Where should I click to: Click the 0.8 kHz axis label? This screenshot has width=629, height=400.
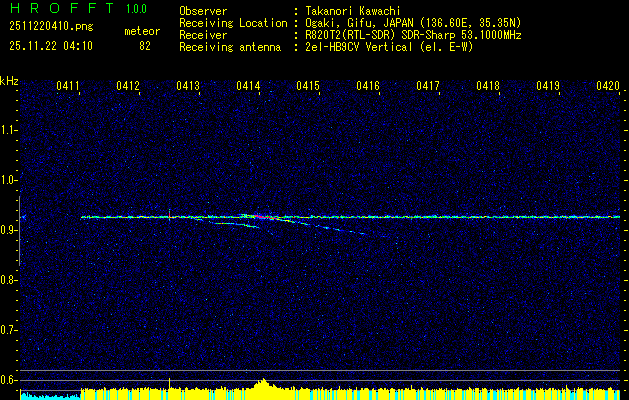tap(8, 280)
